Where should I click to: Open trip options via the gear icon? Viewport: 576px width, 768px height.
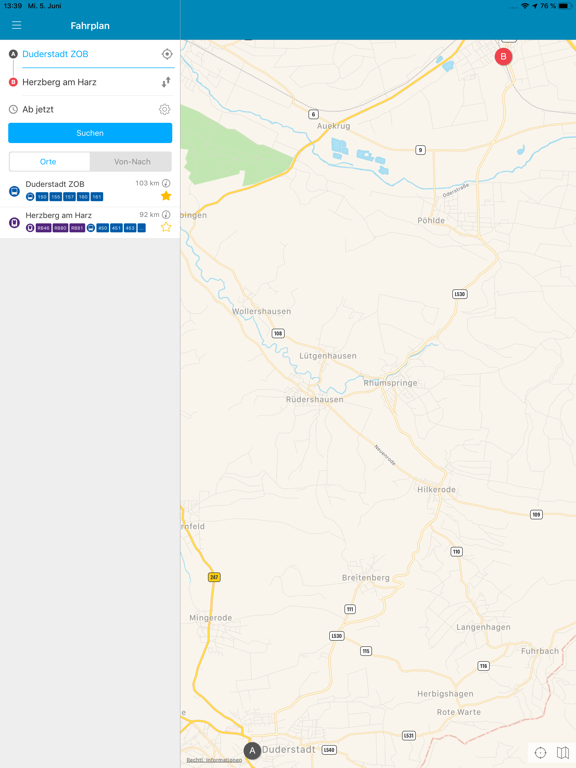point(165,109)
